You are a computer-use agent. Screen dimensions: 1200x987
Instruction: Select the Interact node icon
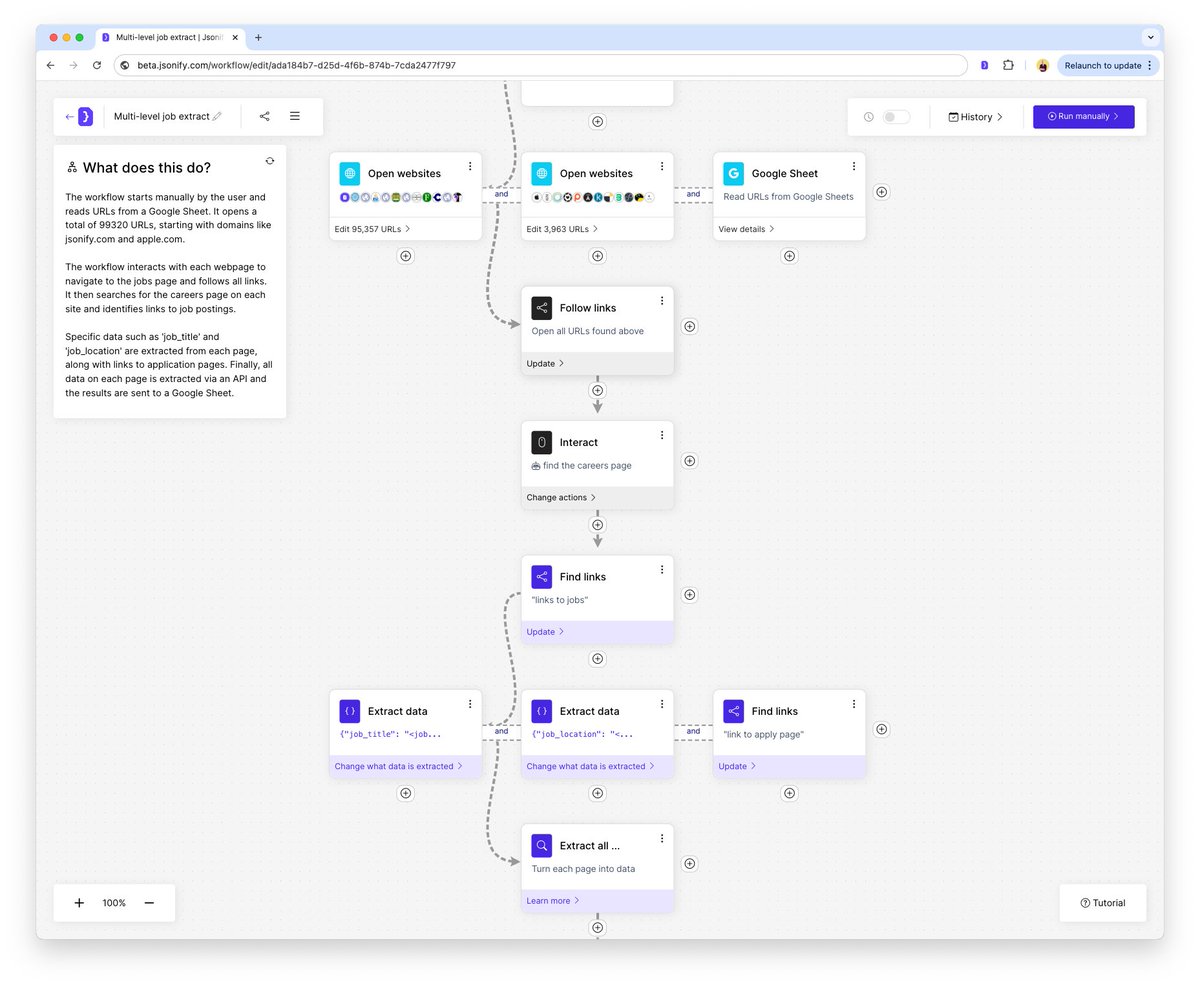point(541,441)
